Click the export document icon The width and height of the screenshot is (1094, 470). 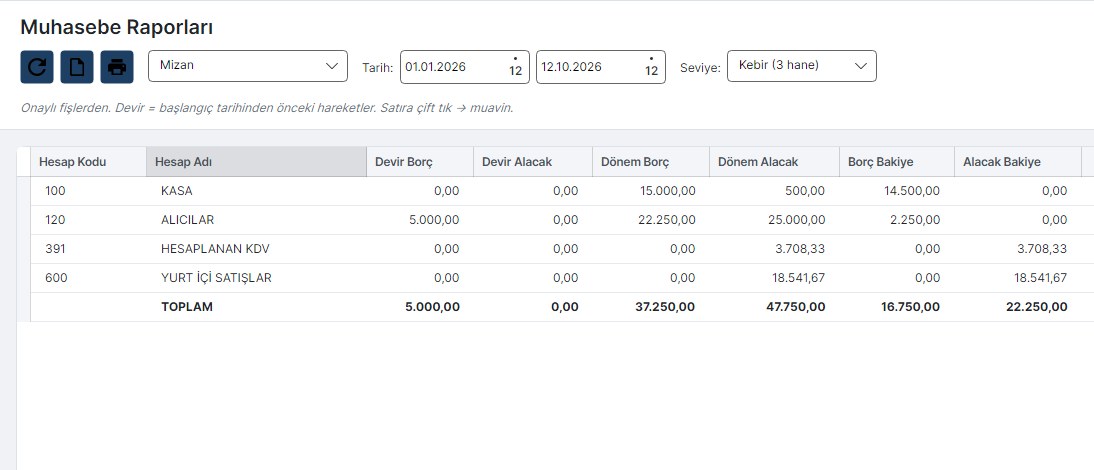click(x=77, y=67)
